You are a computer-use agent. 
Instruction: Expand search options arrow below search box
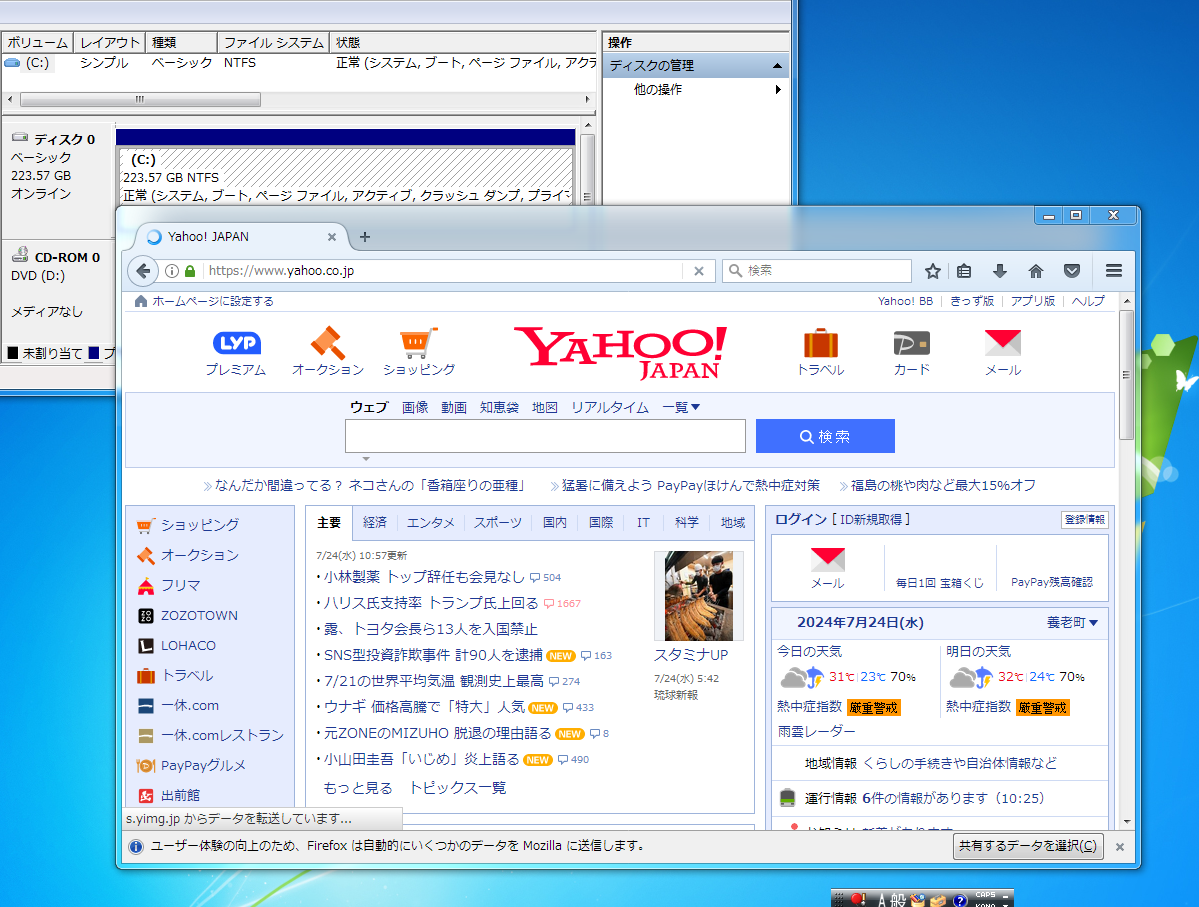pyautogui.click(x=366, y=459)
